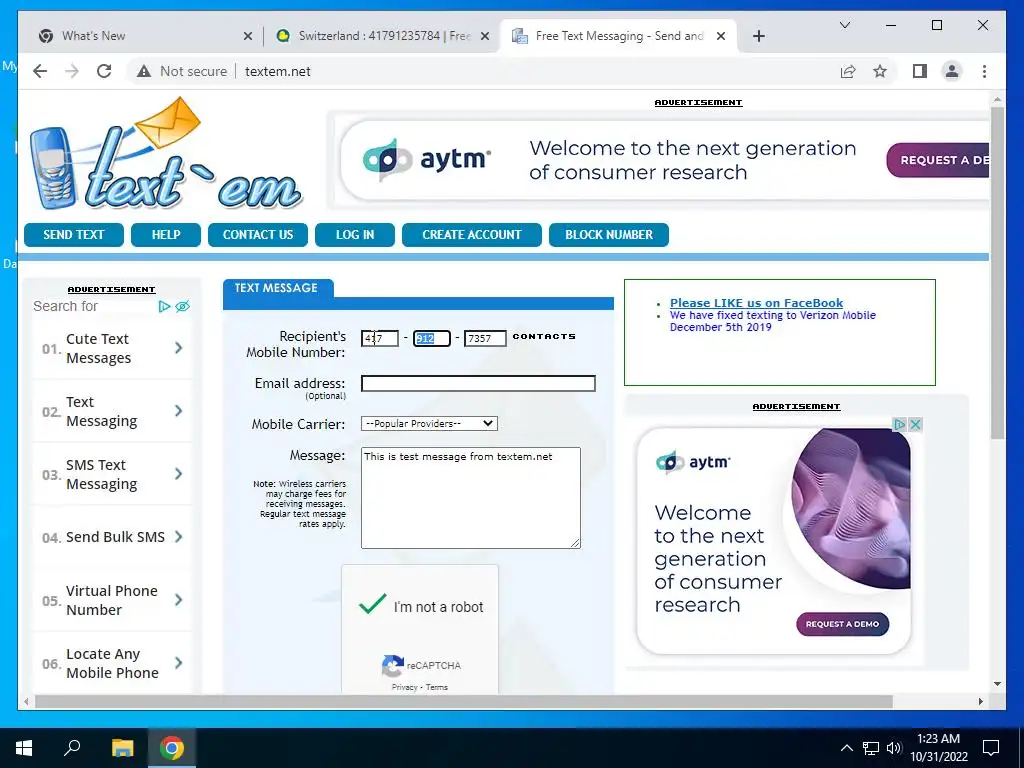Click the text'em logo
Viewport: 1024px width, 768px height.
coord(165,155)
